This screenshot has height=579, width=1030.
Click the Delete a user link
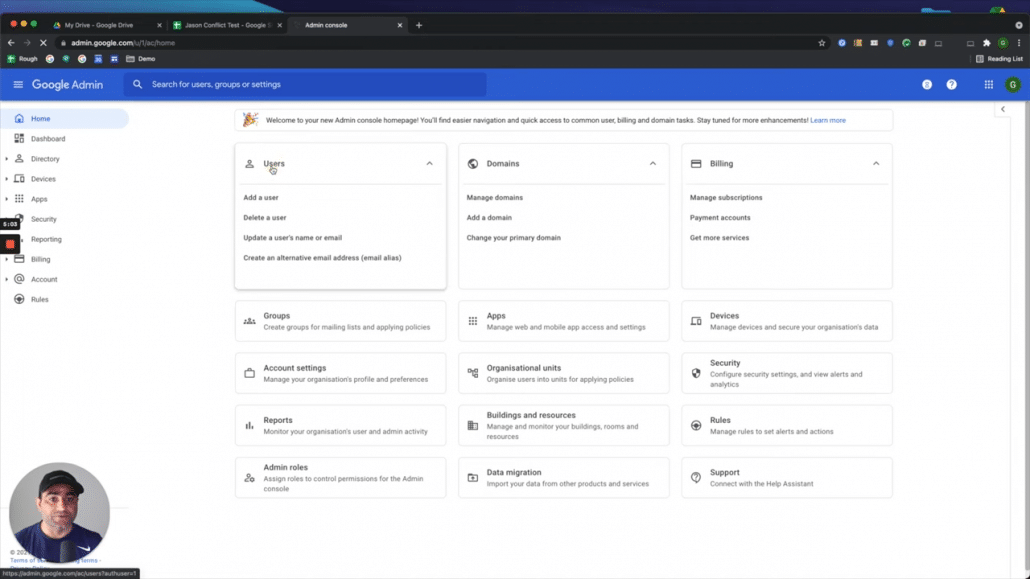[x=265, y=218]
